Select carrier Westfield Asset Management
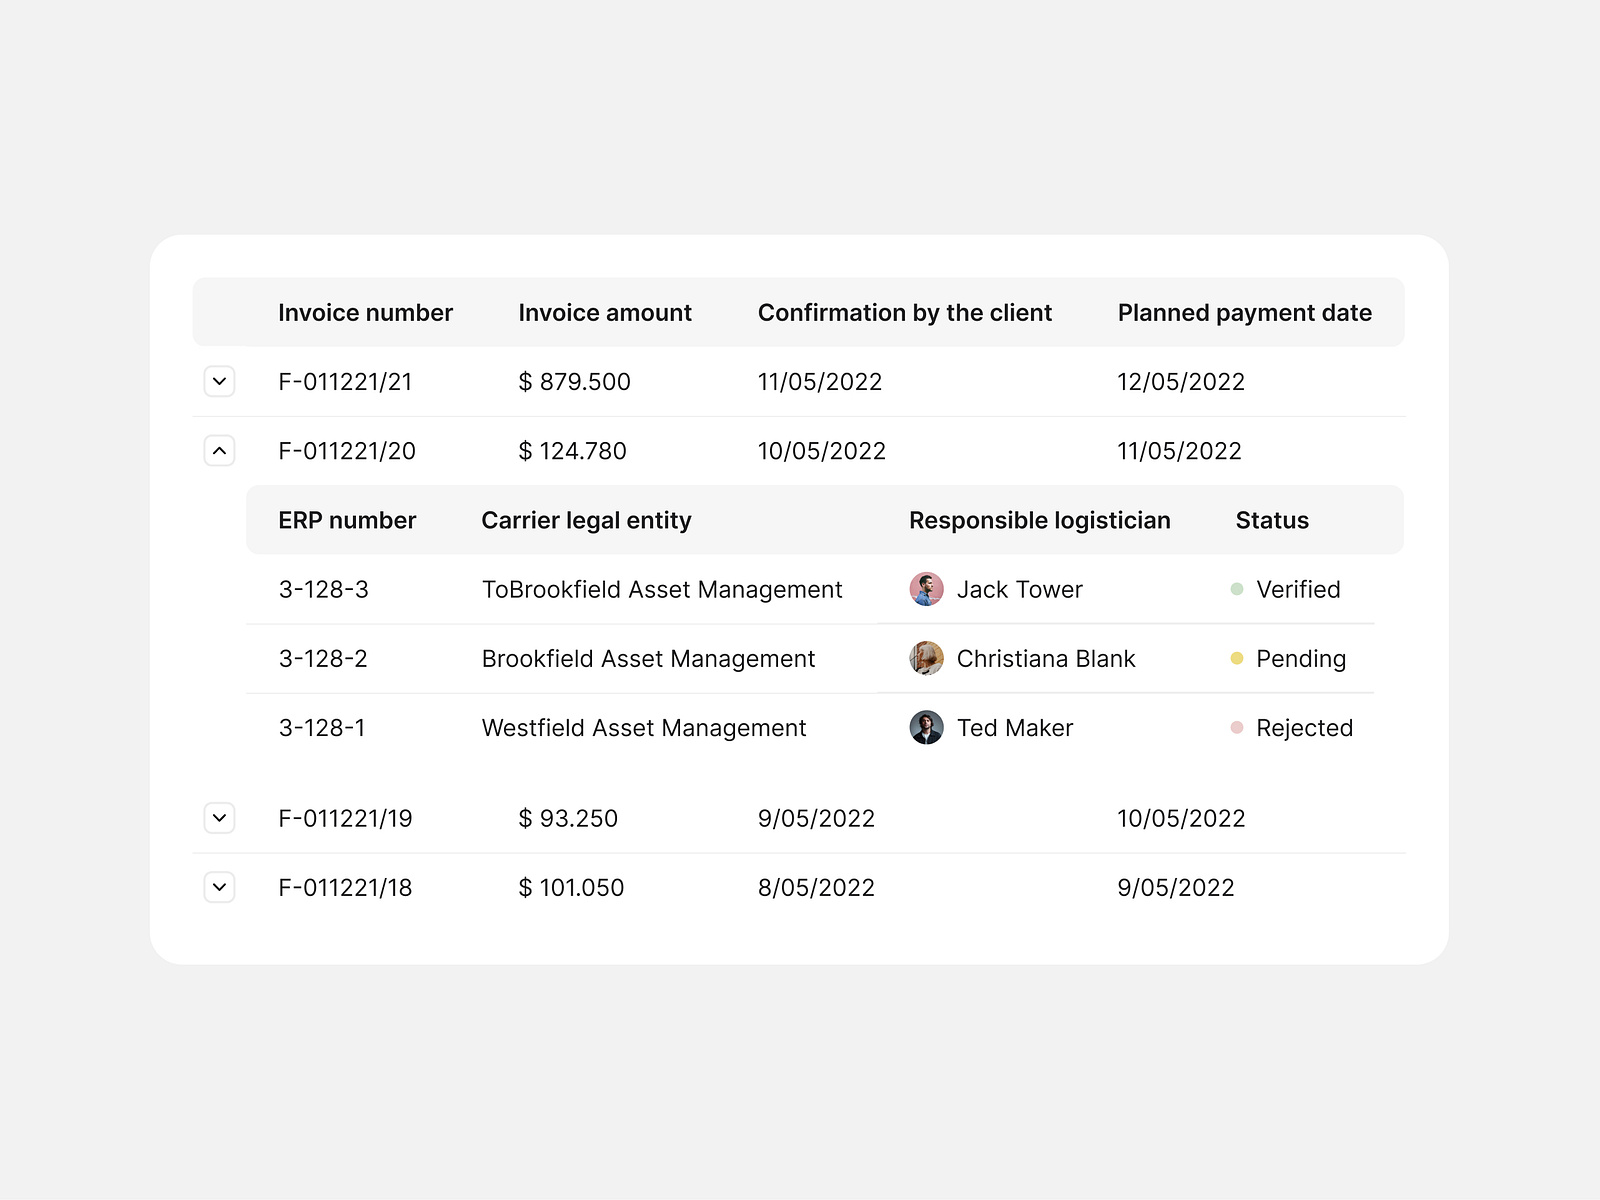This screenshot has width=1600, height=1200. point(644,728)
